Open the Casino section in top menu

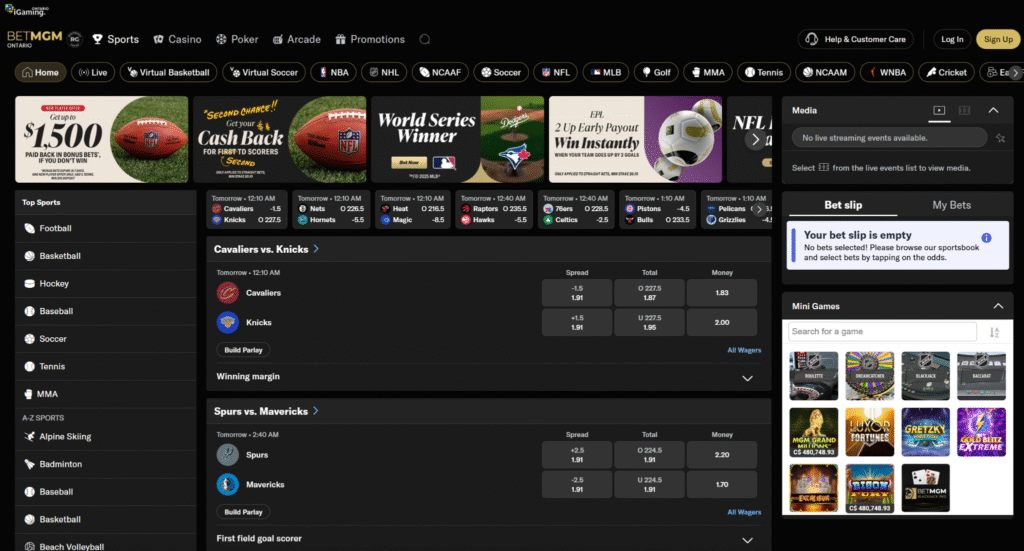pos(177,40)
